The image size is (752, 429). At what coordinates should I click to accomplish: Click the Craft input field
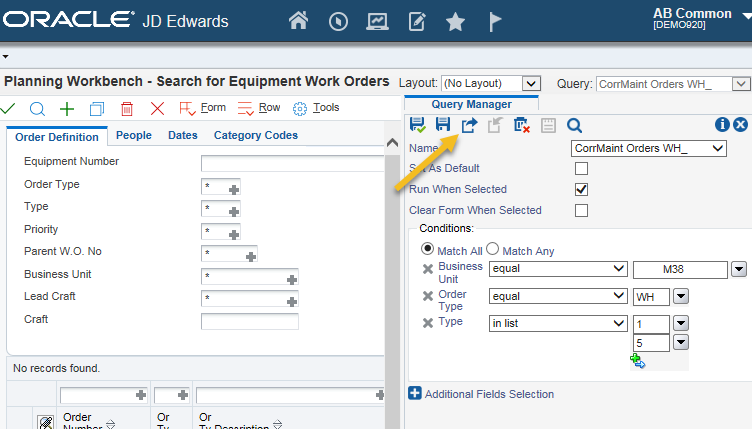pos(250,321)
